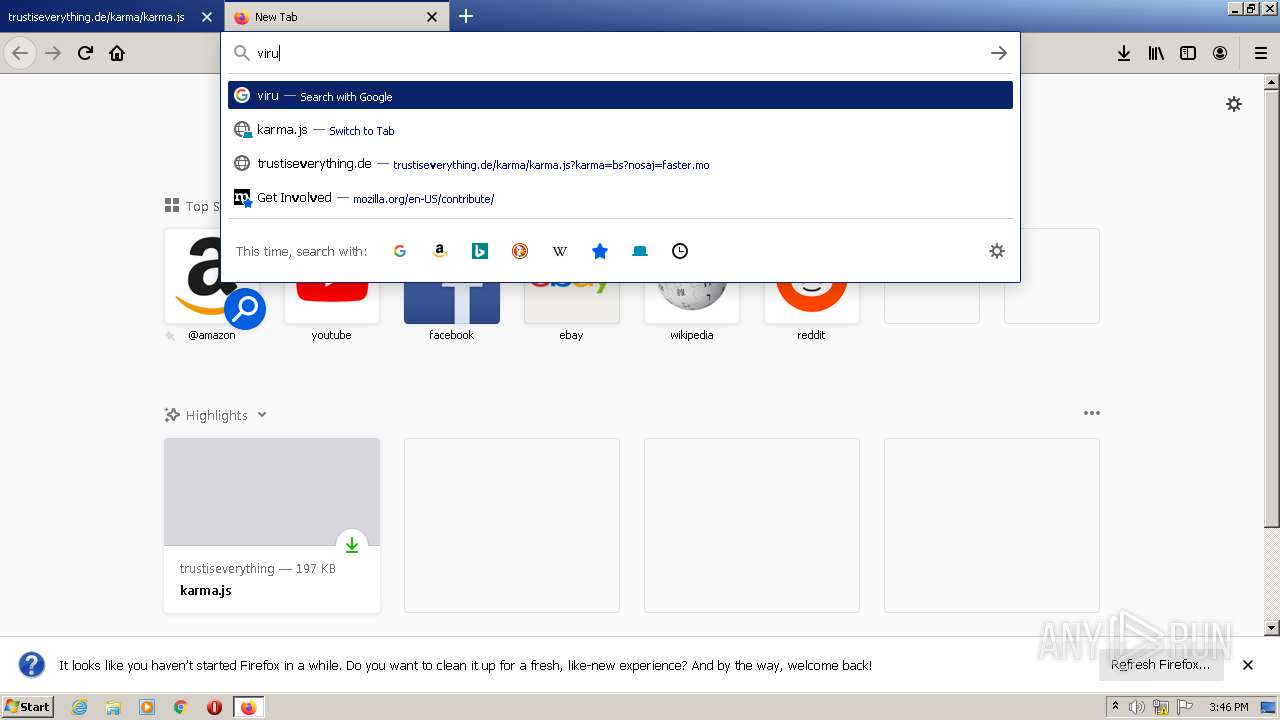Choose Get Involved mozilla.org suggestion
1280x720 pixels.
(x=620, y=198)
